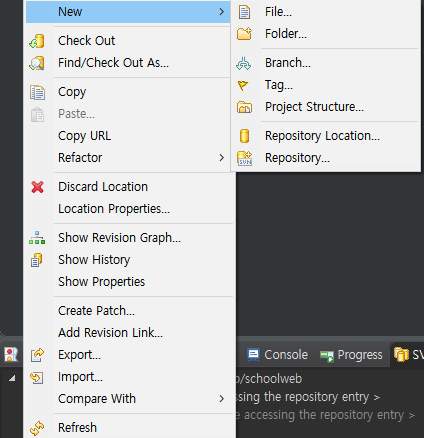Expand the Compare With submenu arrow
424x438 pixels.
pos(222,399)
